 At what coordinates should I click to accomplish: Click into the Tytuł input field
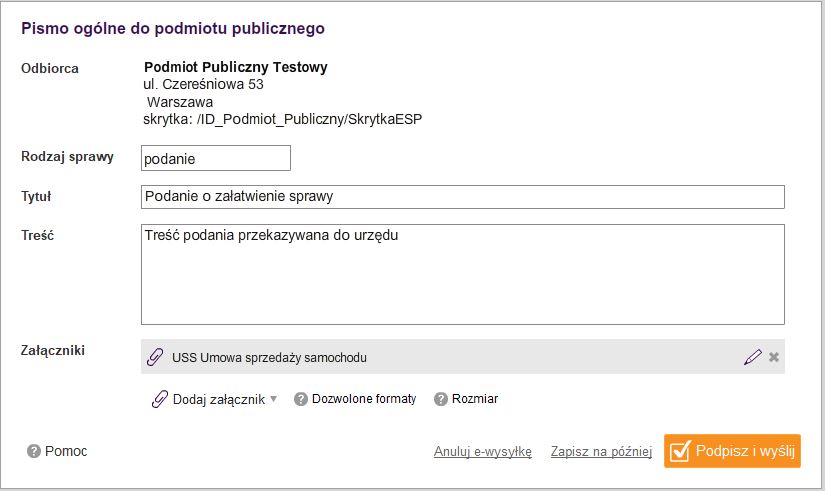(462, 196)
